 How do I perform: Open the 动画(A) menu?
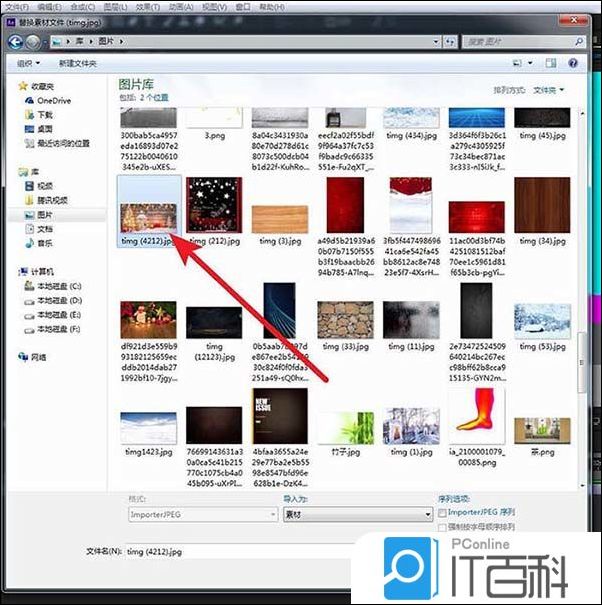coord(181,7)
